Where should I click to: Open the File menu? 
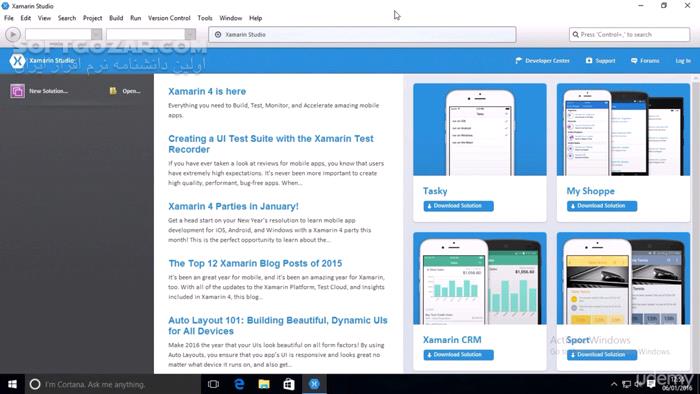tap(9, 18)
